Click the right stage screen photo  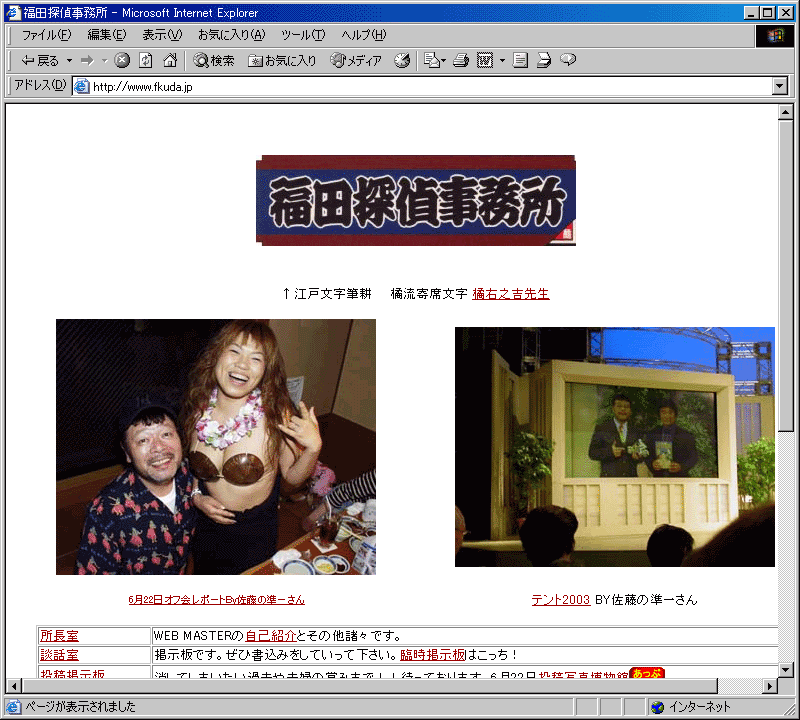pos(615,447)
